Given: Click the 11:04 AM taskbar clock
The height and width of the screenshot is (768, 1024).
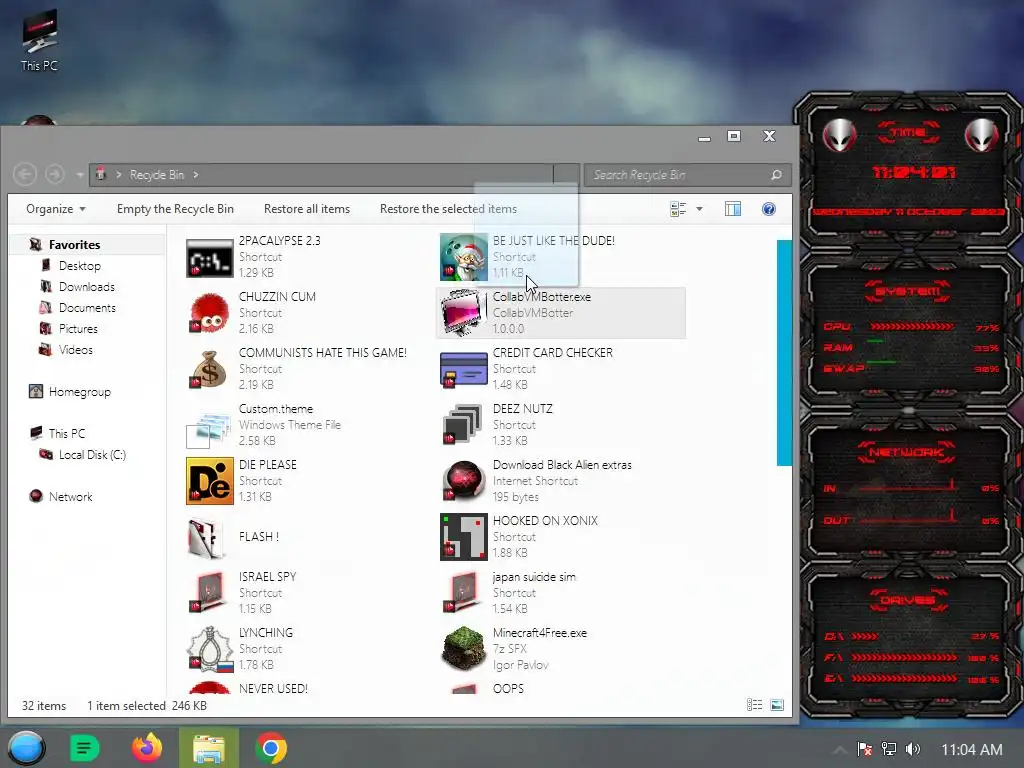Looking at the screenshot, I should coord(971,749).
